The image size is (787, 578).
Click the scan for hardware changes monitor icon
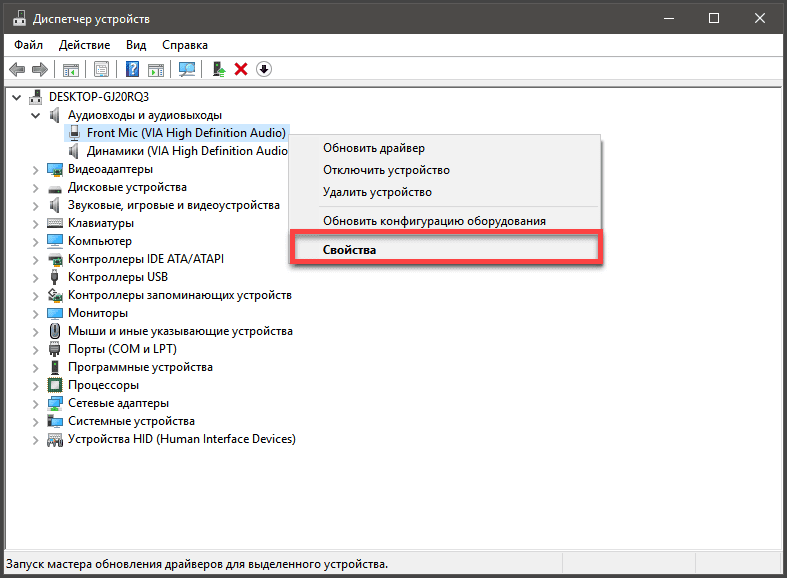[x=187, y=69]
